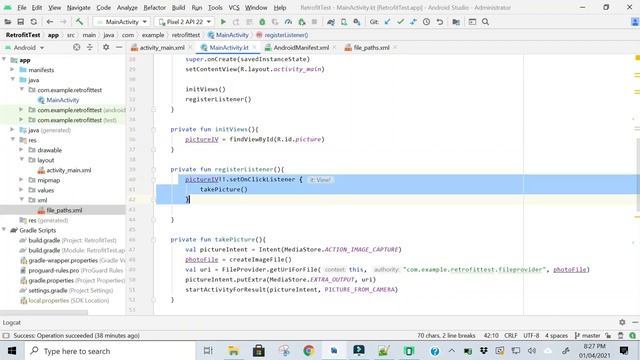Viewport: 640px width, 360px height.
Task: Click the Attach Debugger to Process icon
Action: tap(302, 22)
